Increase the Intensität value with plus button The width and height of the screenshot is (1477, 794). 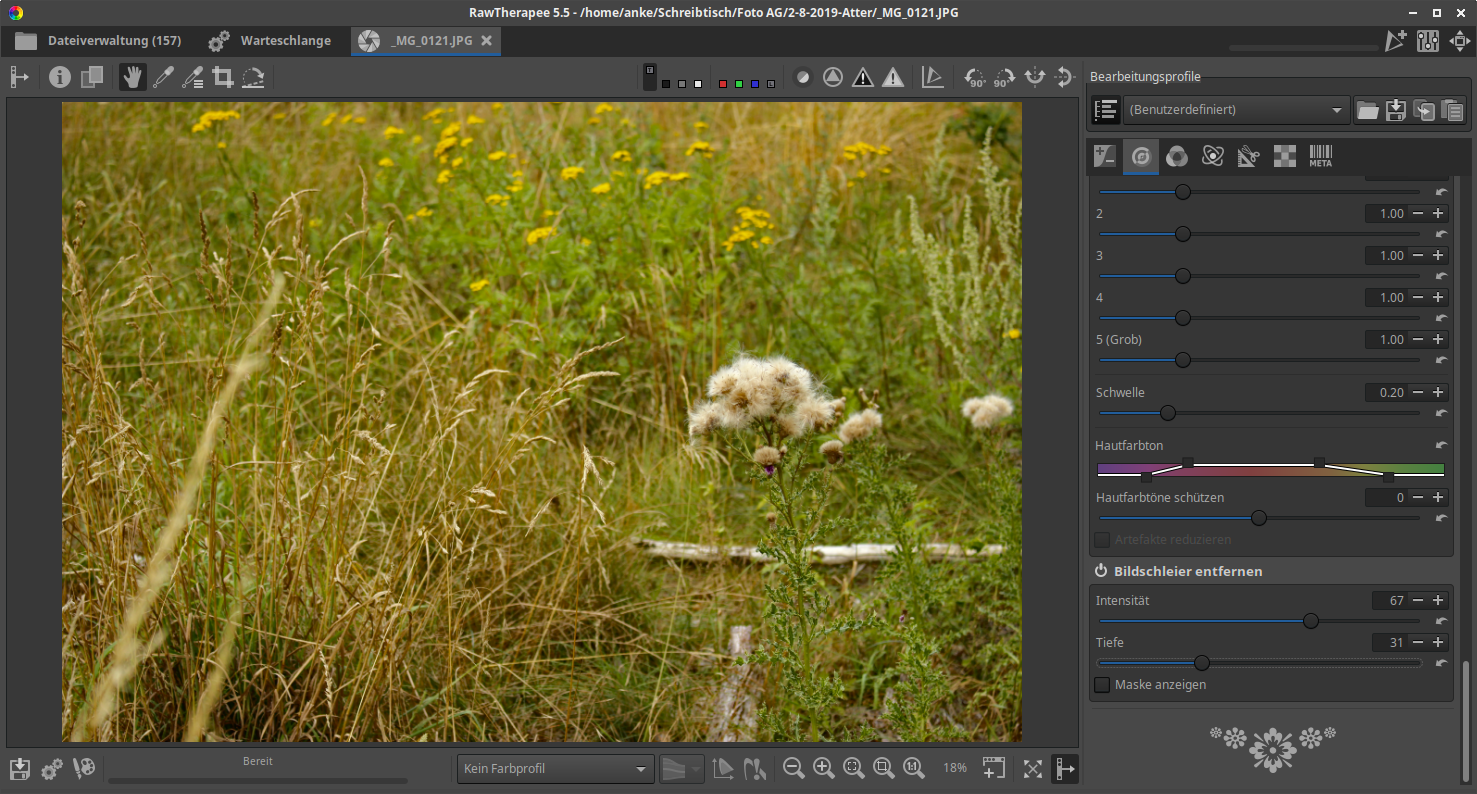tap(1438, 601)
